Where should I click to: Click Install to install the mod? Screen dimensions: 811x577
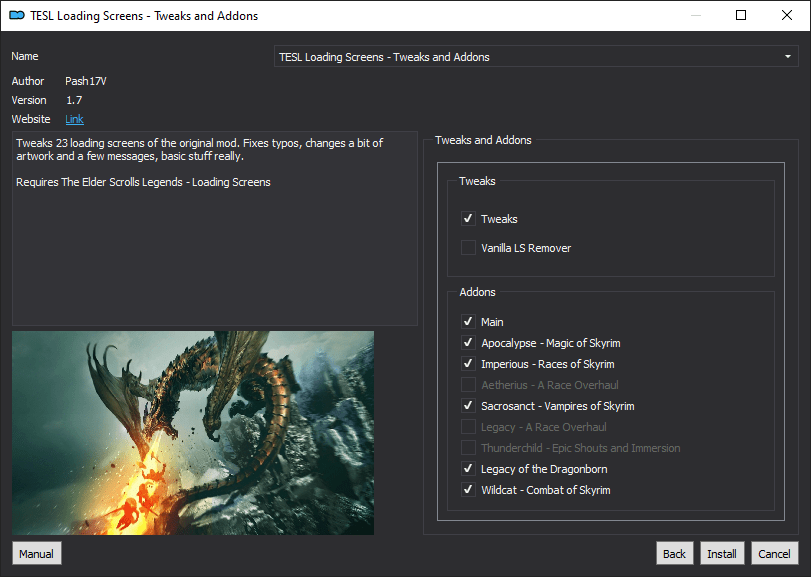coord(722,554)
